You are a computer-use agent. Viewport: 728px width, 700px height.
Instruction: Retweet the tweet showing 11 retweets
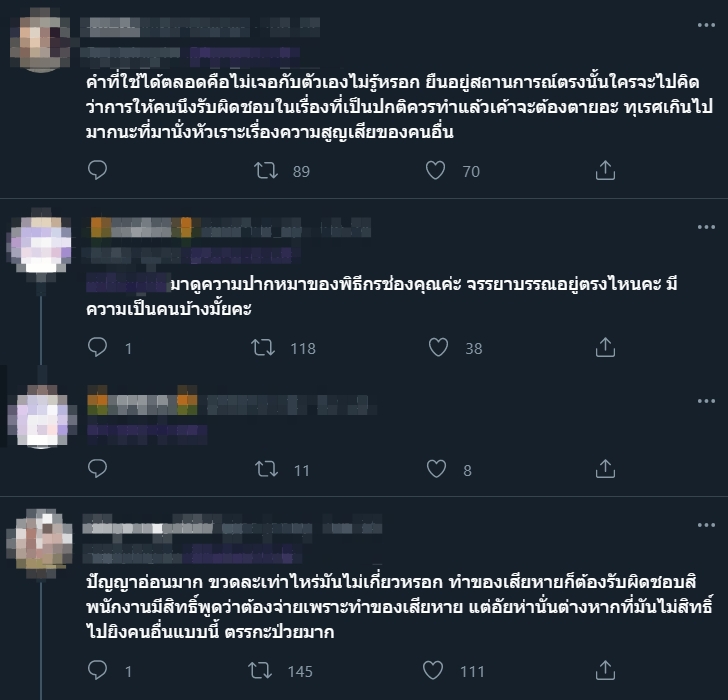click(x=266, y=469)
